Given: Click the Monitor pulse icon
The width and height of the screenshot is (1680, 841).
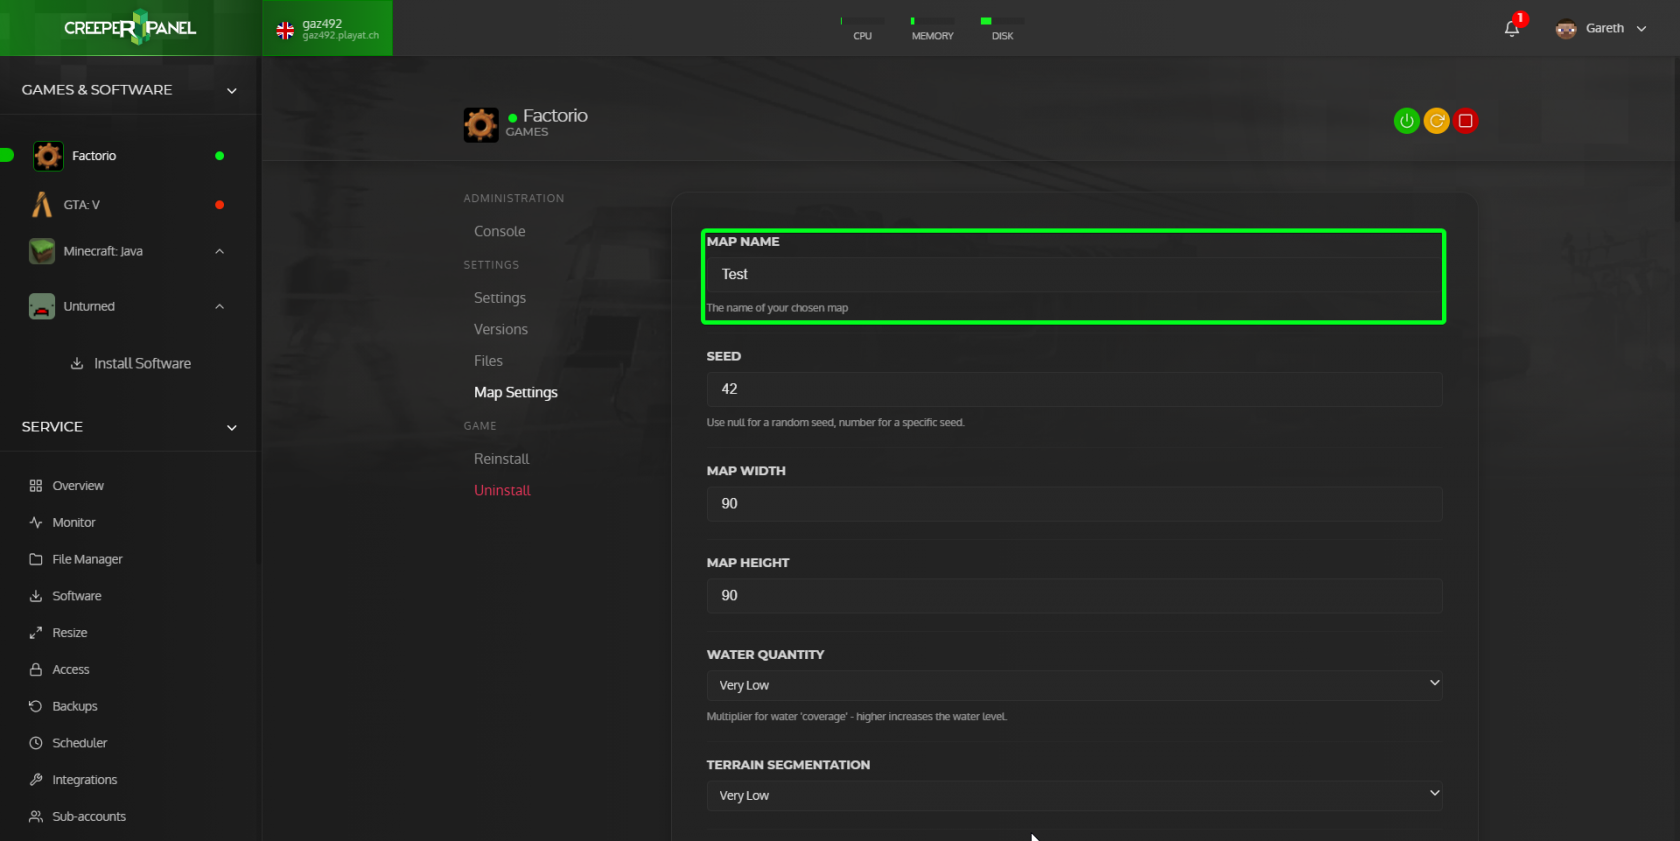Looking at the screenshot, I should (36, 523).
